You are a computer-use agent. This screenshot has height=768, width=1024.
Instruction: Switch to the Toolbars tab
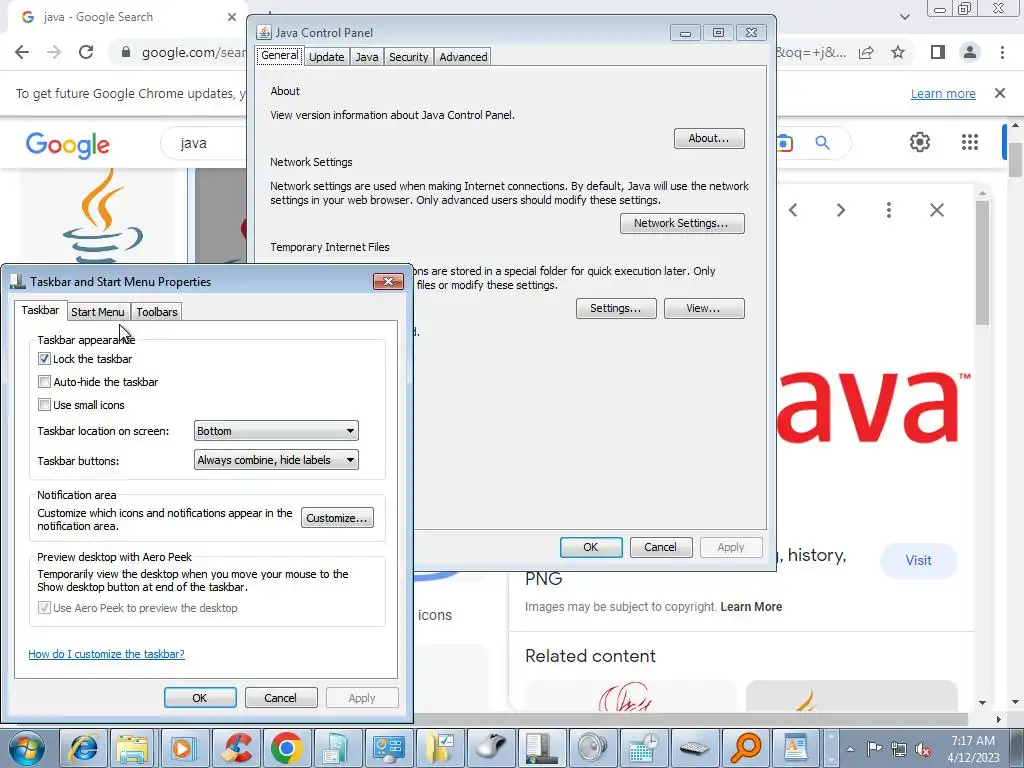pos(157,312)
